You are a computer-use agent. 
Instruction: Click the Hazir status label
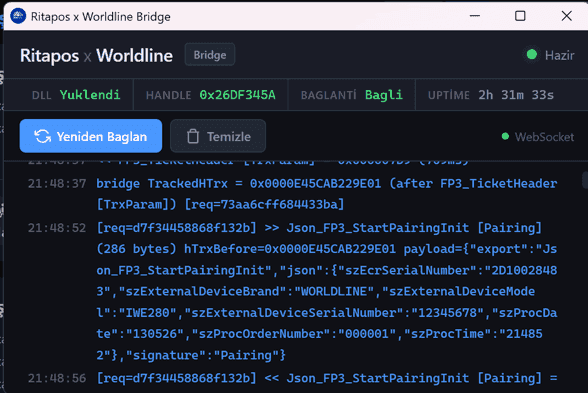coord(559,56)
